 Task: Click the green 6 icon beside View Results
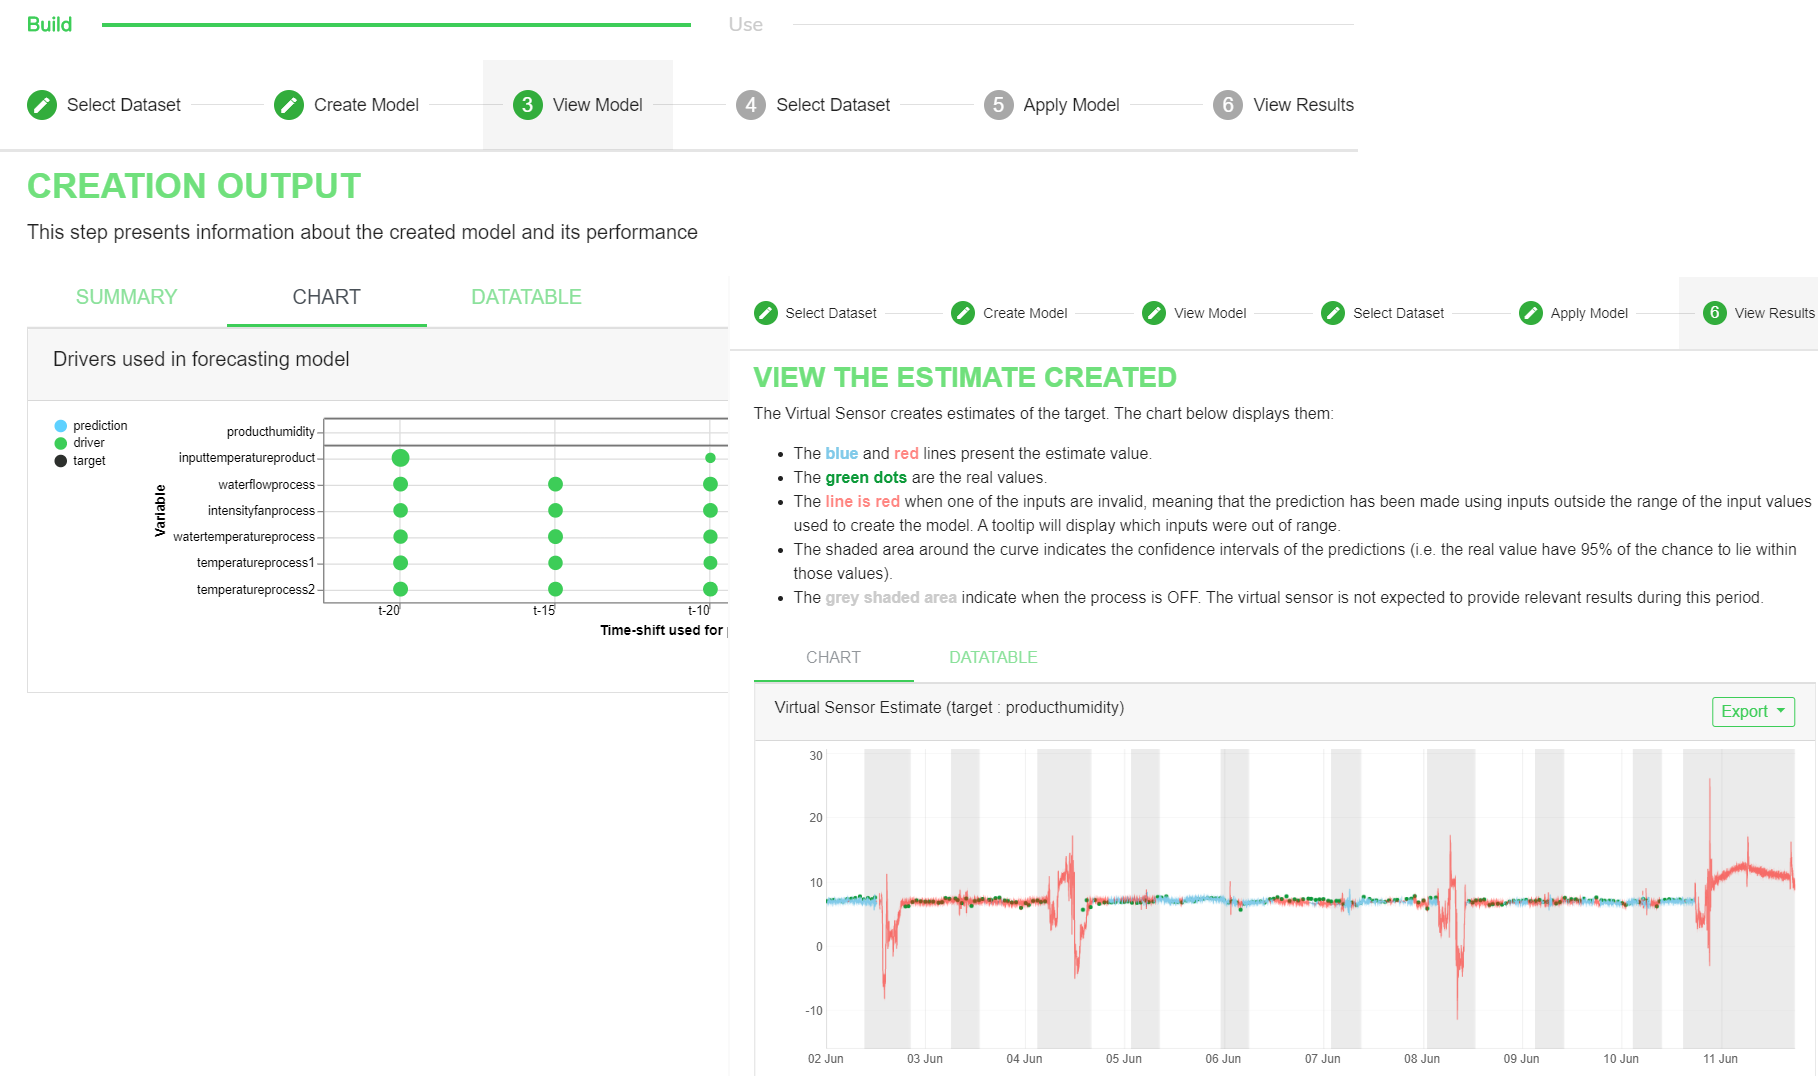click(x=1715, y=313)
